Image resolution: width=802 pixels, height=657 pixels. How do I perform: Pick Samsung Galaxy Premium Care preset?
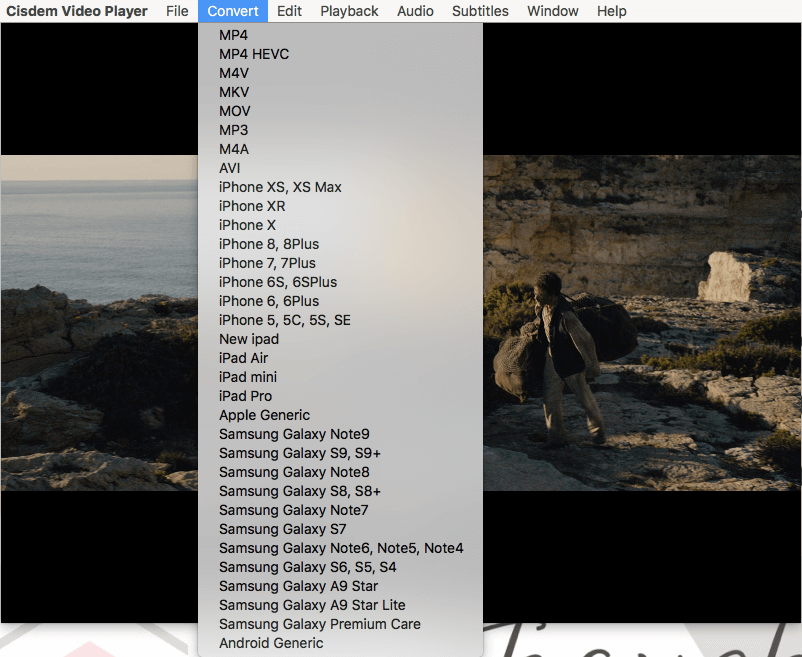pyautogui.click(x=340, y=624)
